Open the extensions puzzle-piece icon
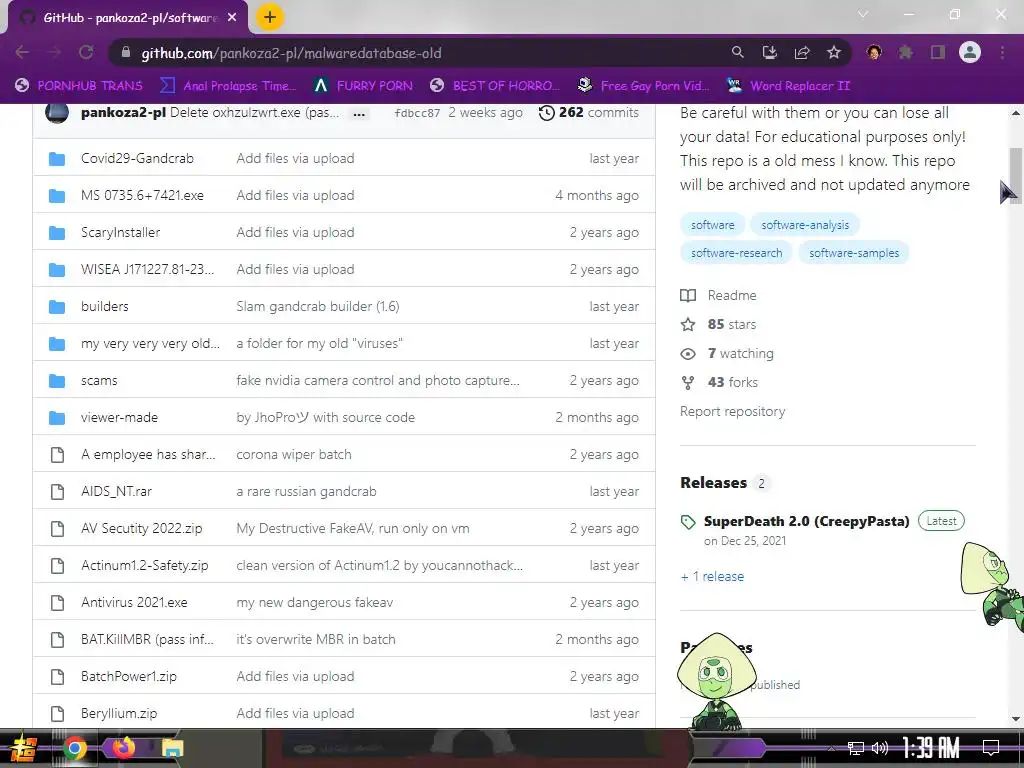1024x768 pixels. click(906, 52)
